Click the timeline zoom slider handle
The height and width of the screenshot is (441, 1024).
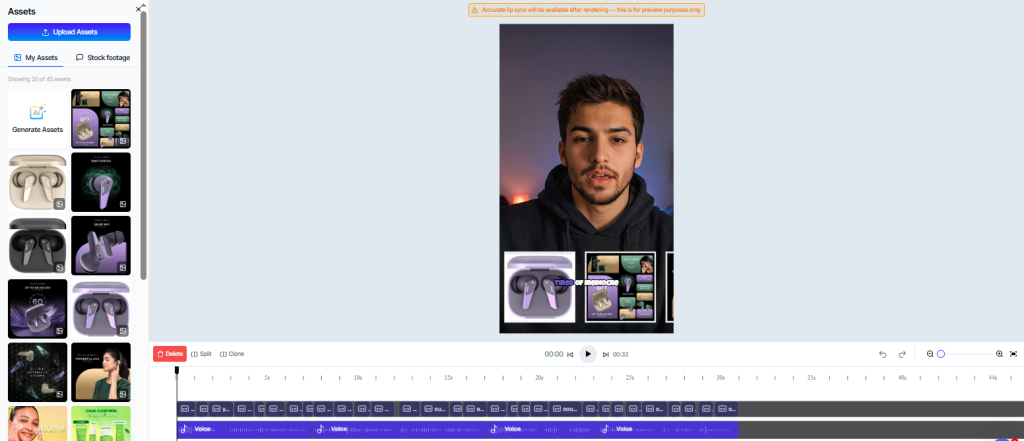(941, 353)
